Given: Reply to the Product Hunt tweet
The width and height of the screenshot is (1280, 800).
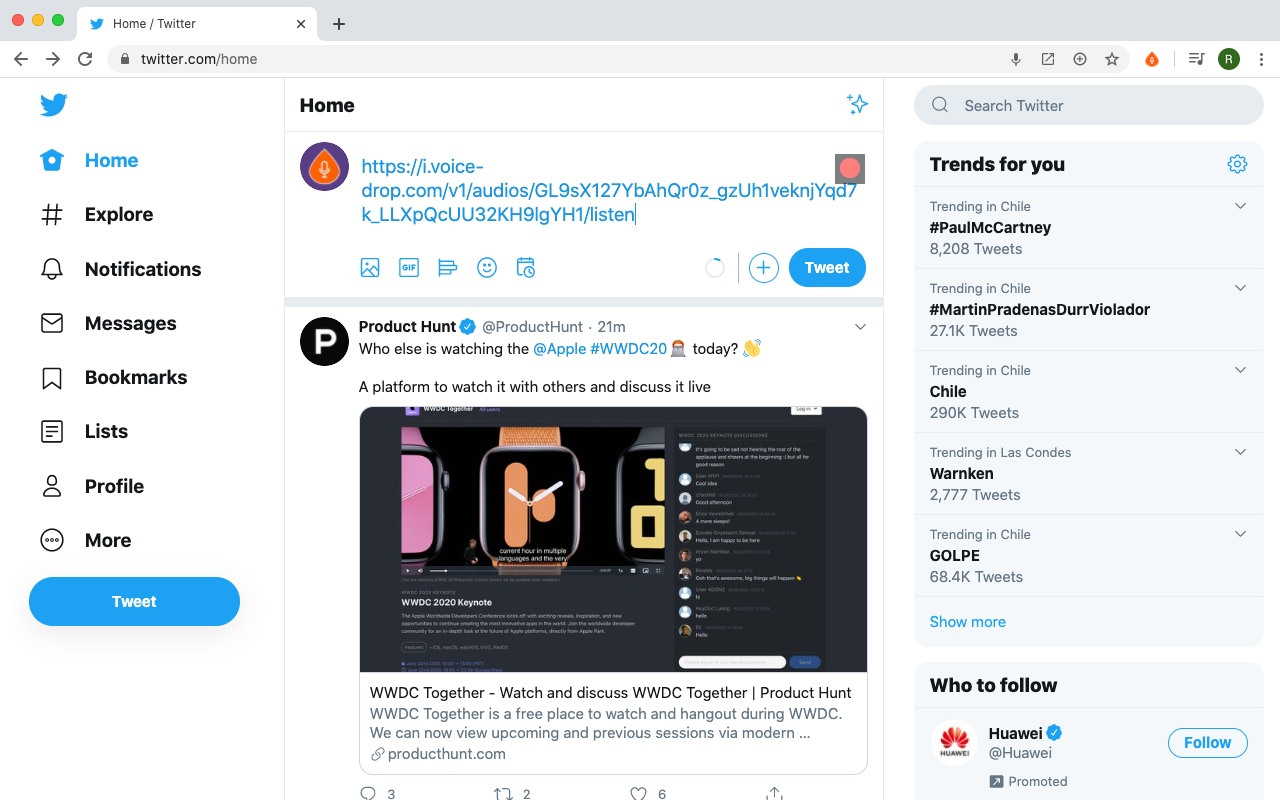Looking at the screenshot, I should coord(368,793).
